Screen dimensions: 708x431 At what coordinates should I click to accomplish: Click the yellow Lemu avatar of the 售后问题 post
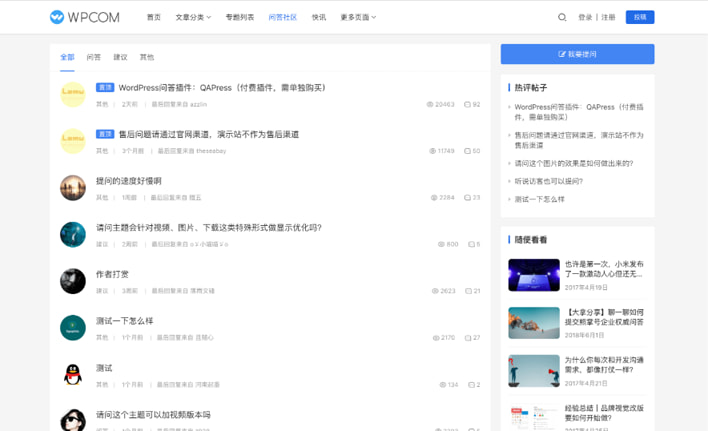tap(73, 141)
